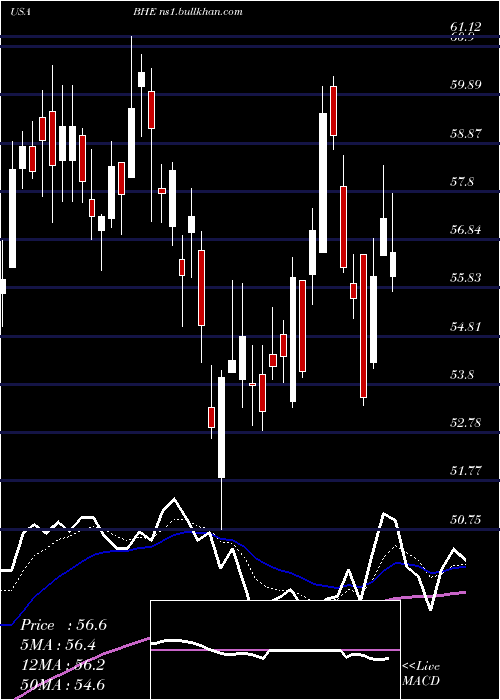Click the Price : 56.6 readout

click(64, 625)
